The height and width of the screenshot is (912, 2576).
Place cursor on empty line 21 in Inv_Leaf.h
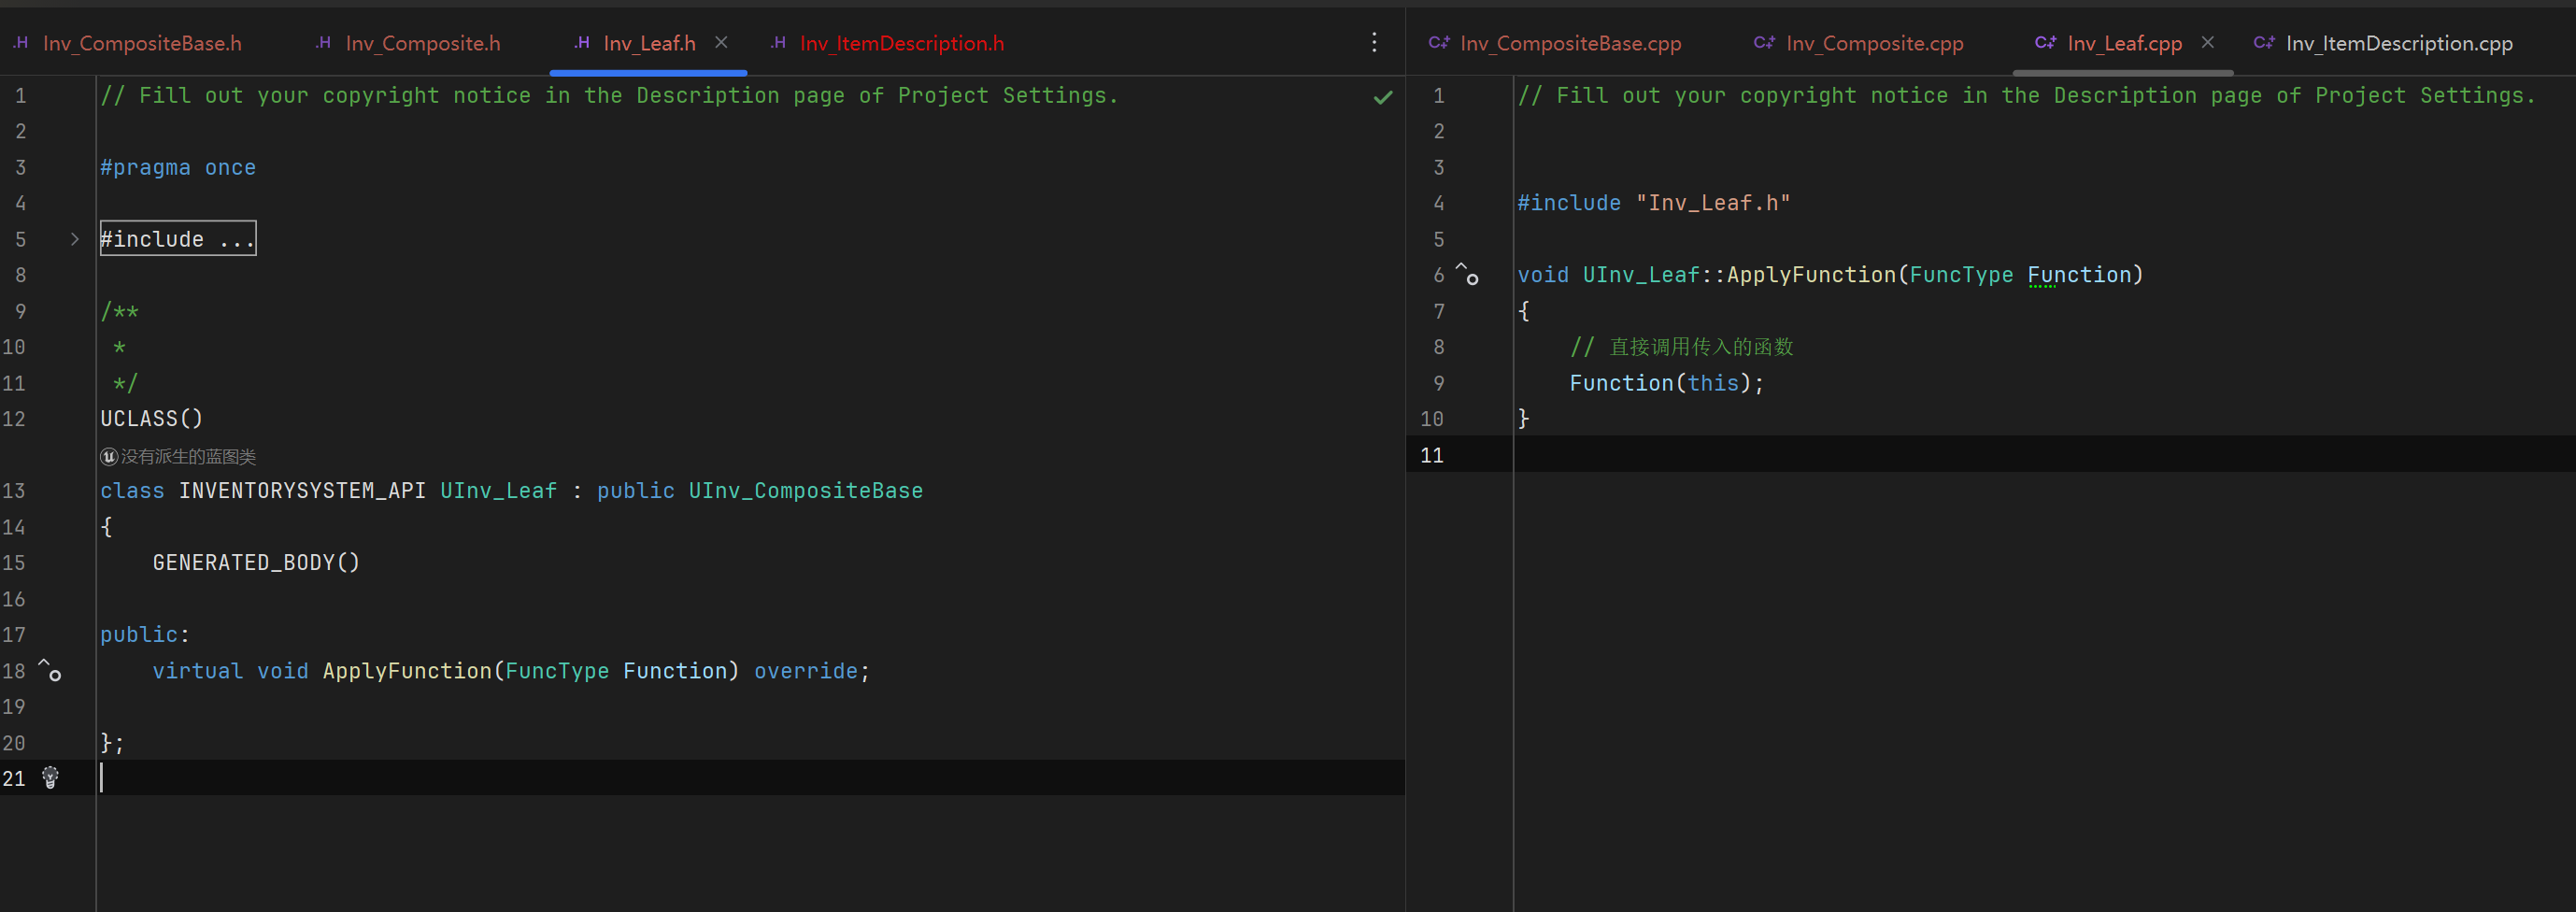[x=750, y=778]
